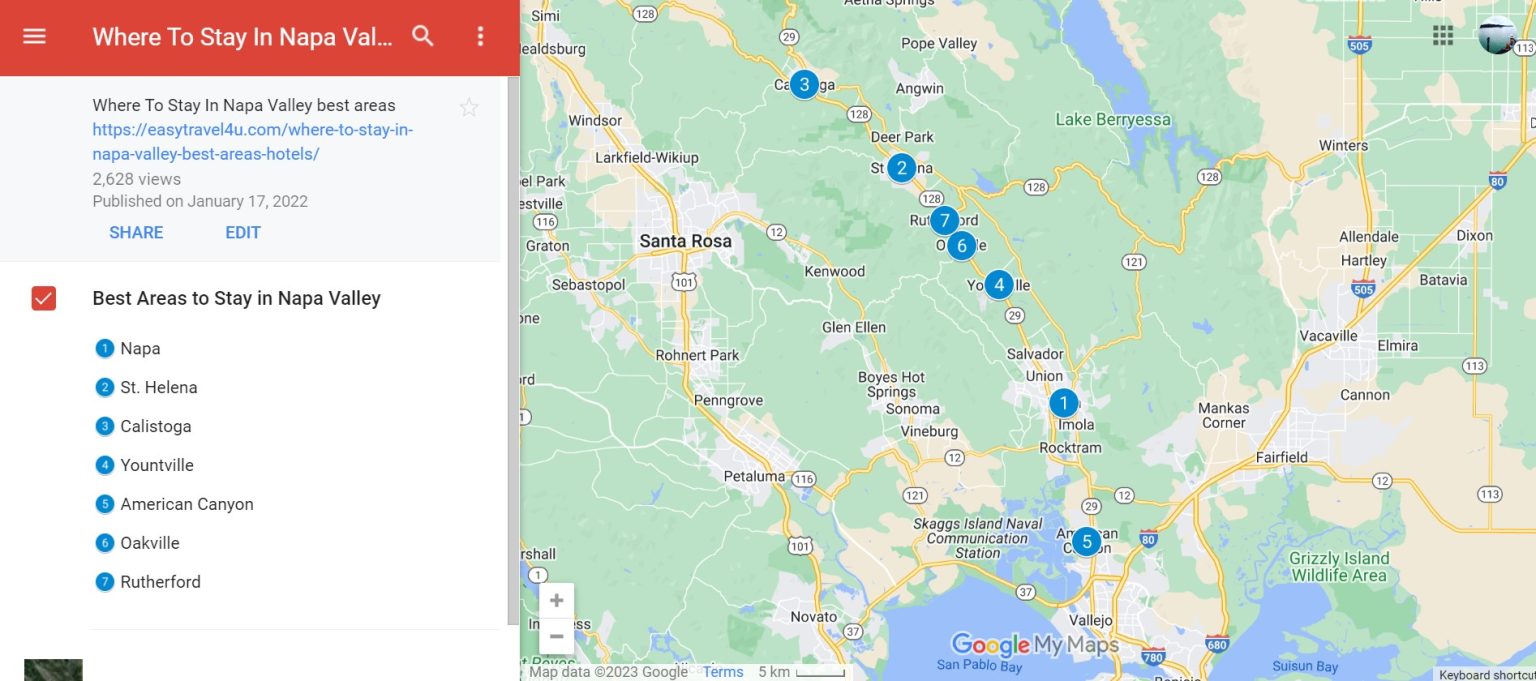1536x681 pixels.
Task: Open the Google apps grid
Action: coord(1443,34)
